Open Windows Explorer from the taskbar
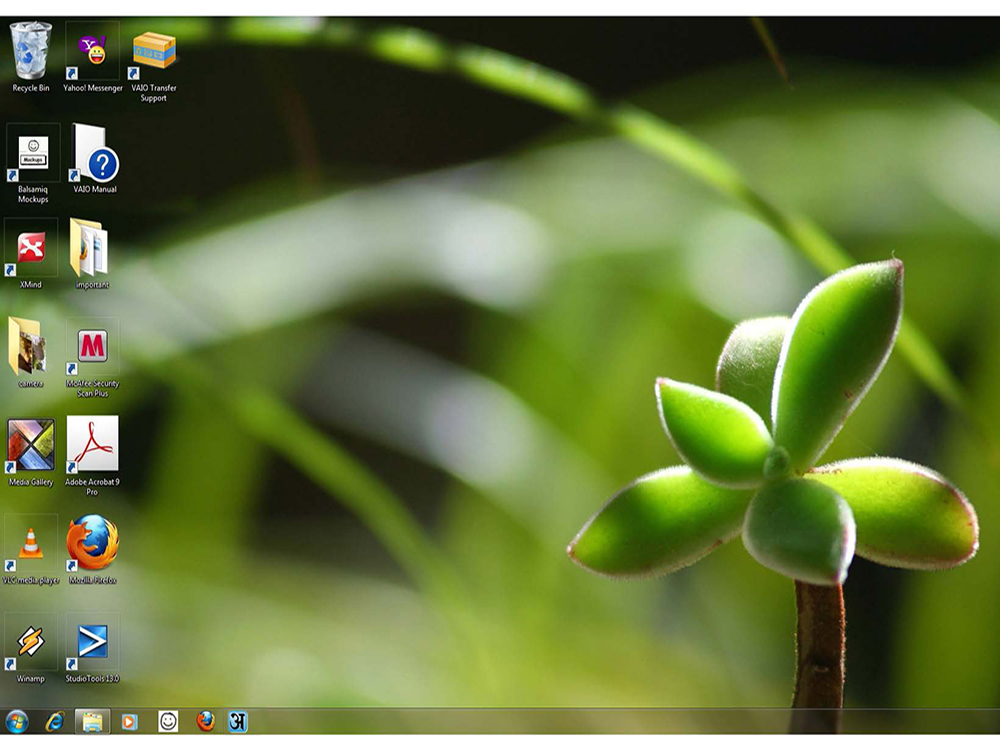 92,722
